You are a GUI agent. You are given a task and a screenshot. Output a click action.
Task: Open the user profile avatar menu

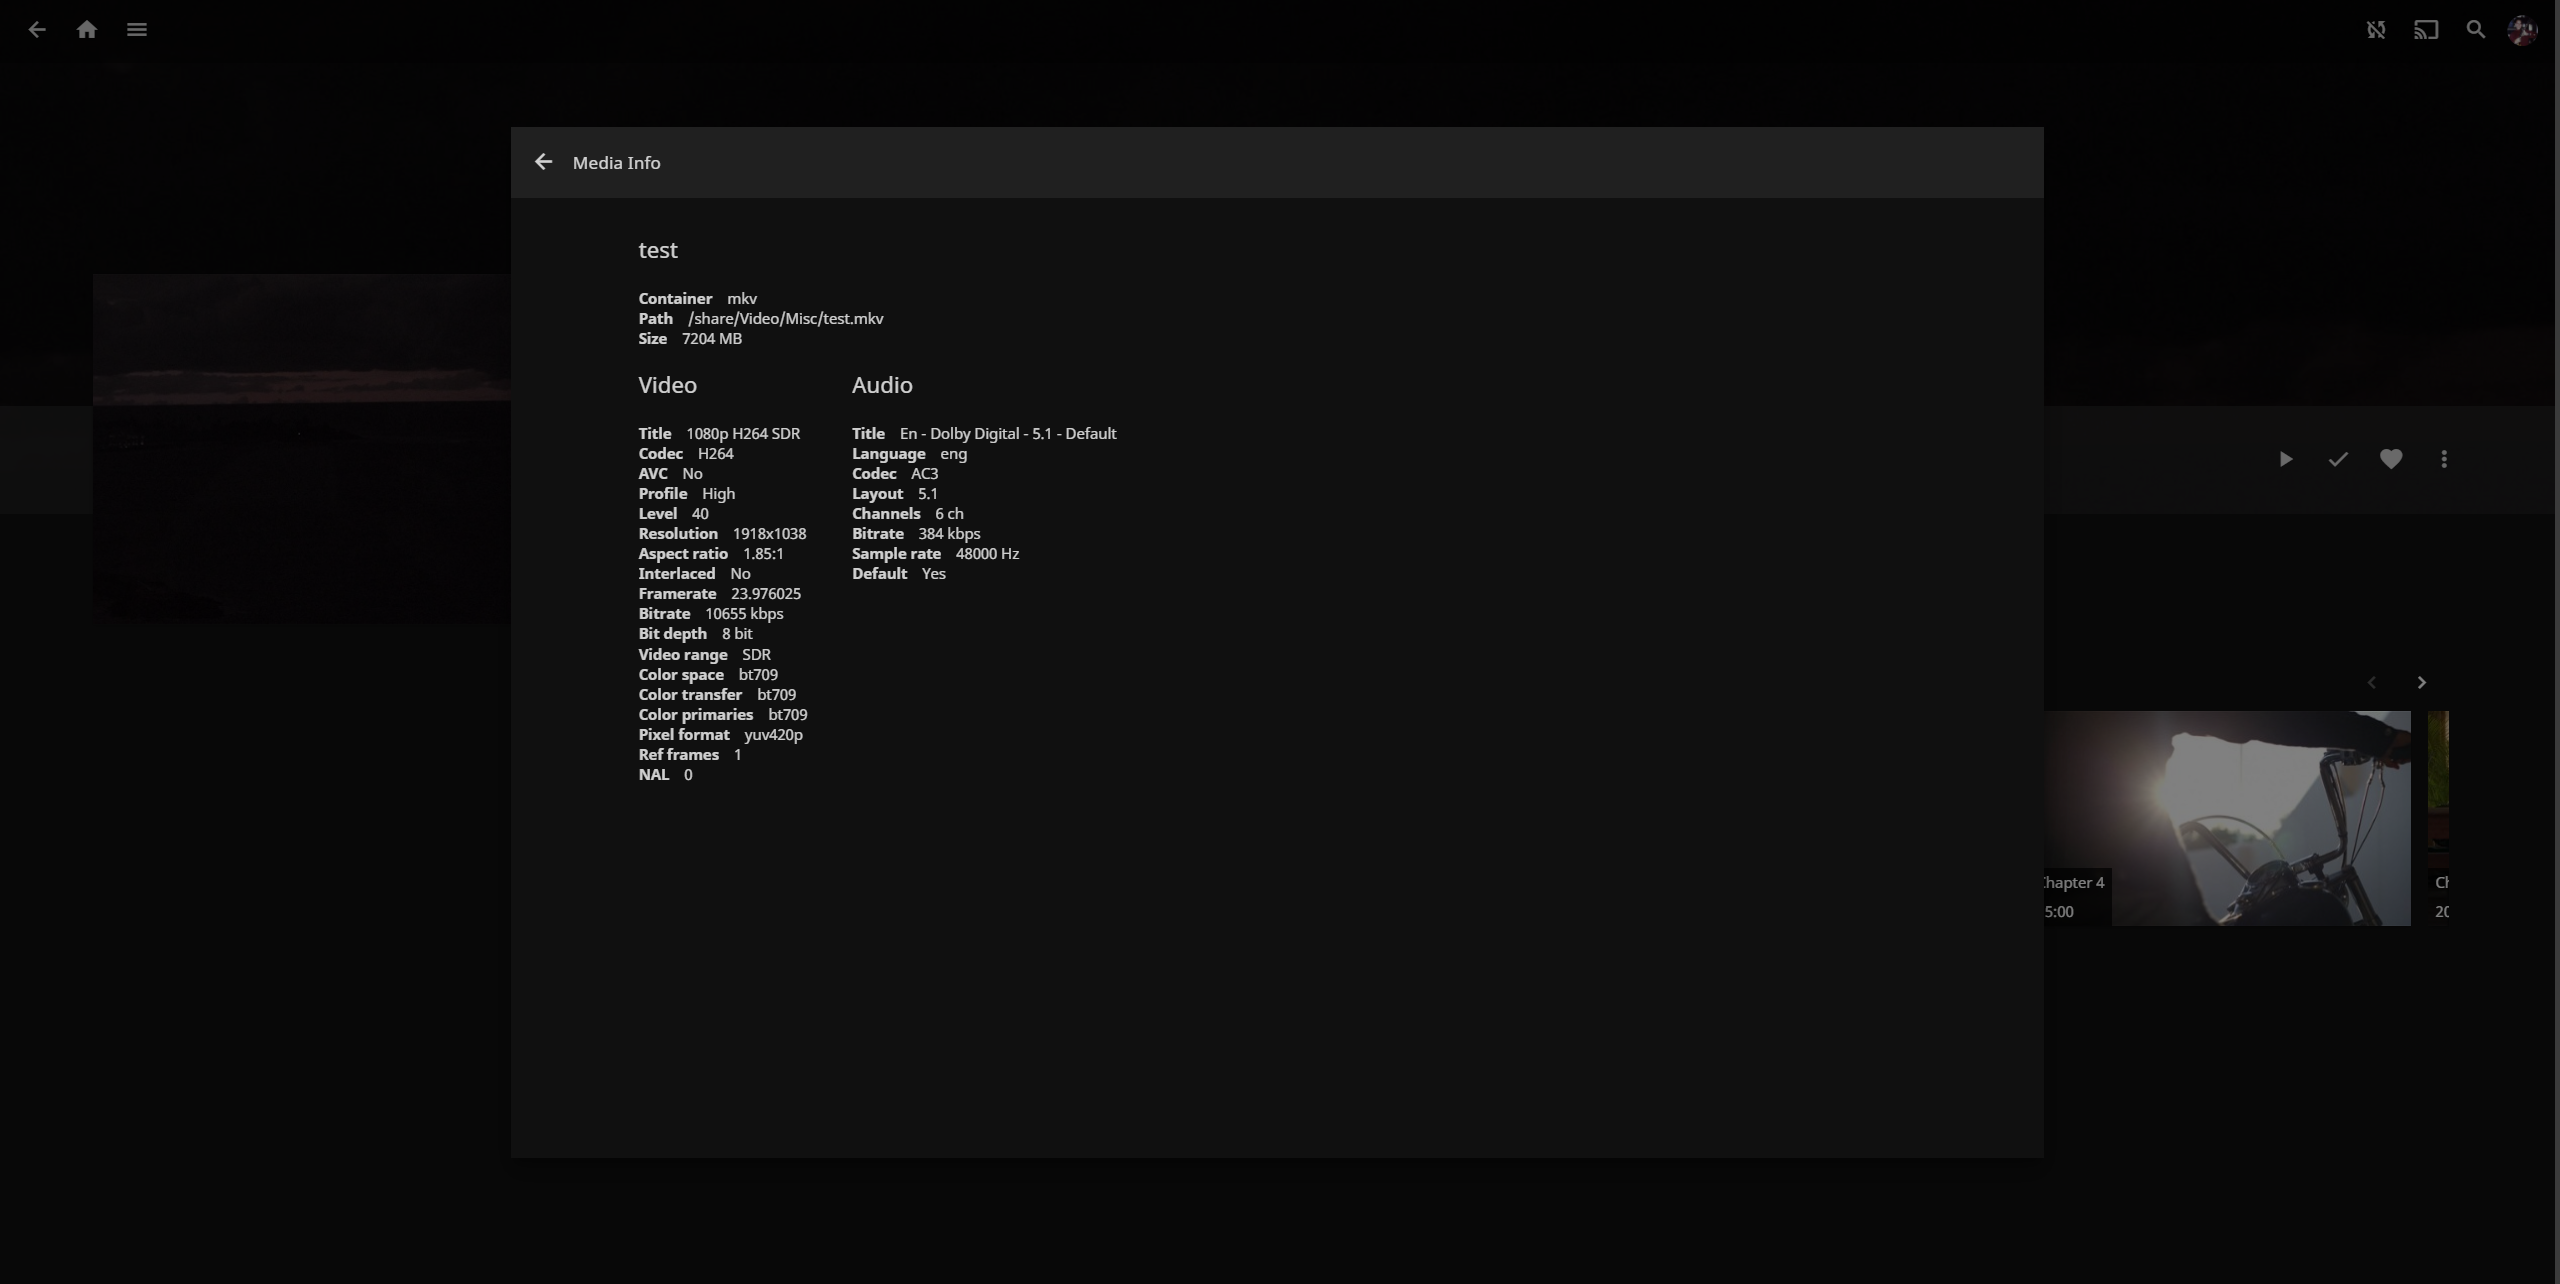coord(2522,29)
